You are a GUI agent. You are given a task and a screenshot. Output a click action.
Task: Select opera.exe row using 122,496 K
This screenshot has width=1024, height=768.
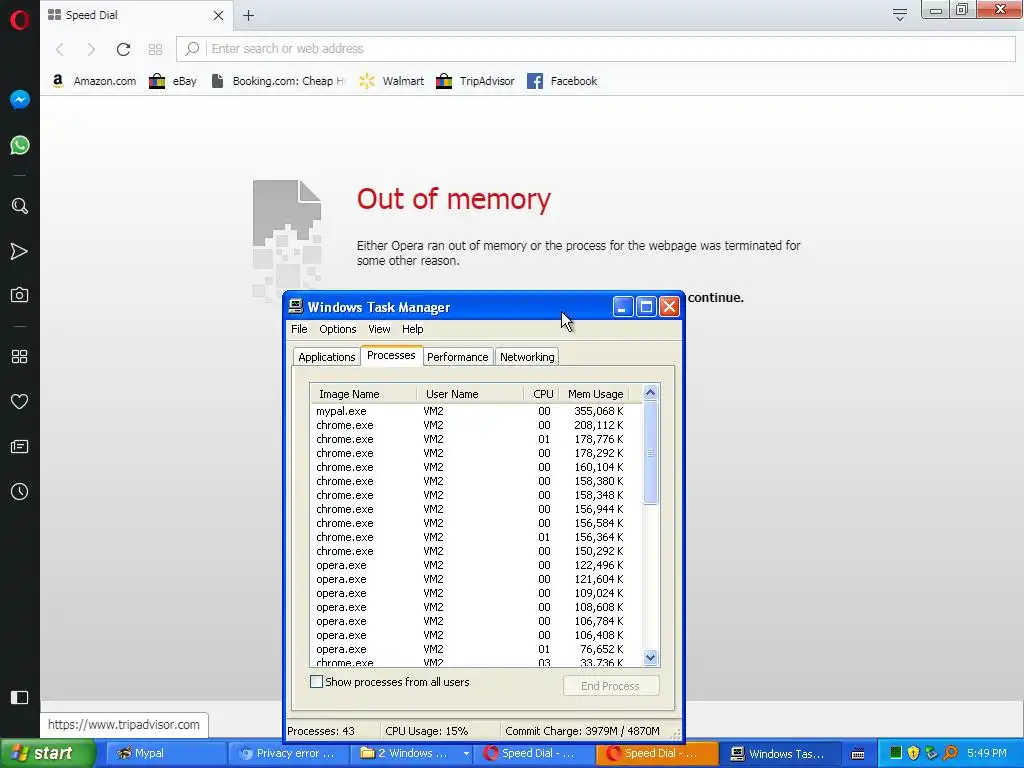[476, 565]
